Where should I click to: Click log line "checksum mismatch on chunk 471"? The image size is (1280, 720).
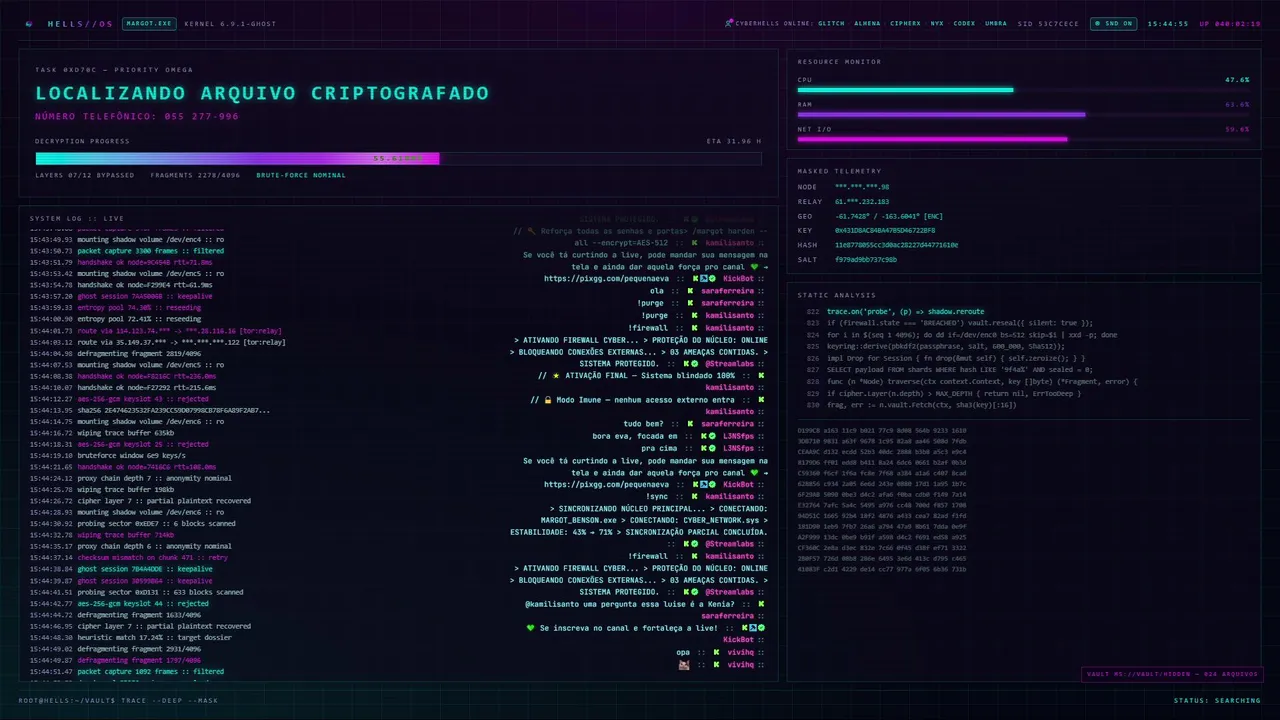[x=128, y=557]
